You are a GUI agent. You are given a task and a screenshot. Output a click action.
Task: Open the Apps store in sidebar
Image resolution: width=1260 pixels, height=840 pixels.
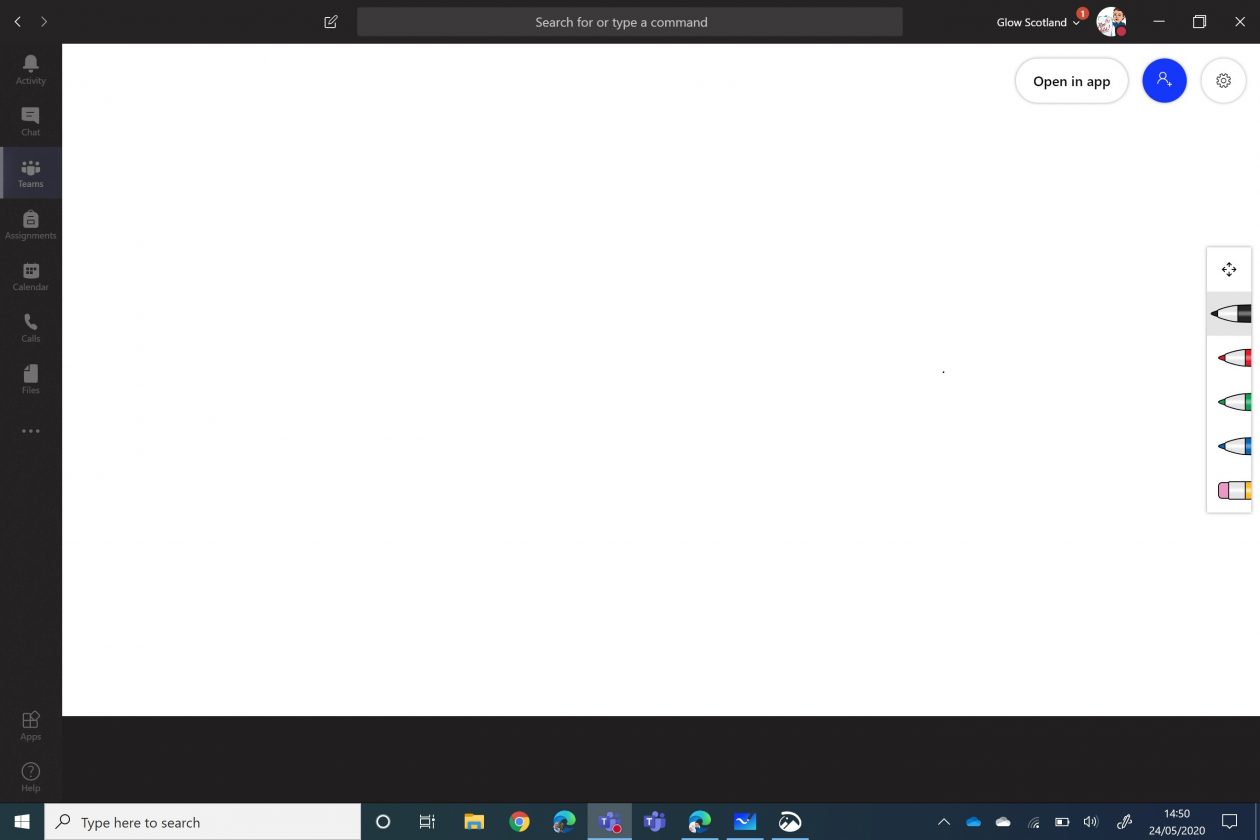coord(30,726)
